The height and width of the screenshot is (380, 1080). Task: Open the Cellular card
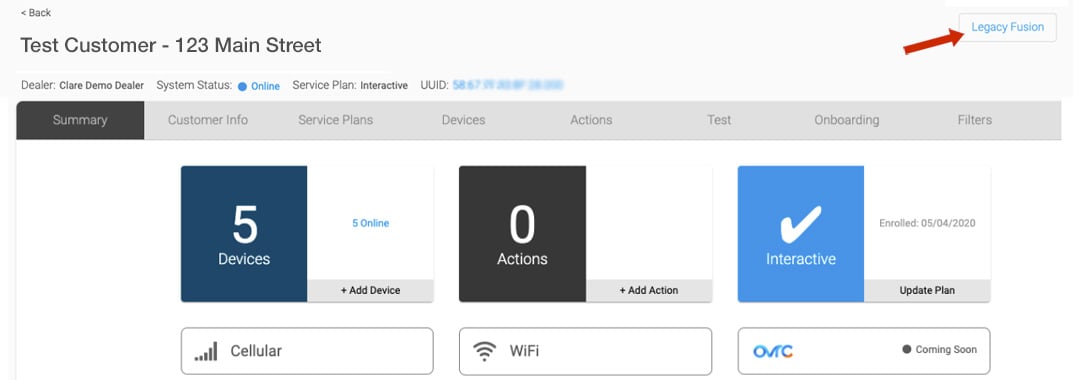point(307,351)
